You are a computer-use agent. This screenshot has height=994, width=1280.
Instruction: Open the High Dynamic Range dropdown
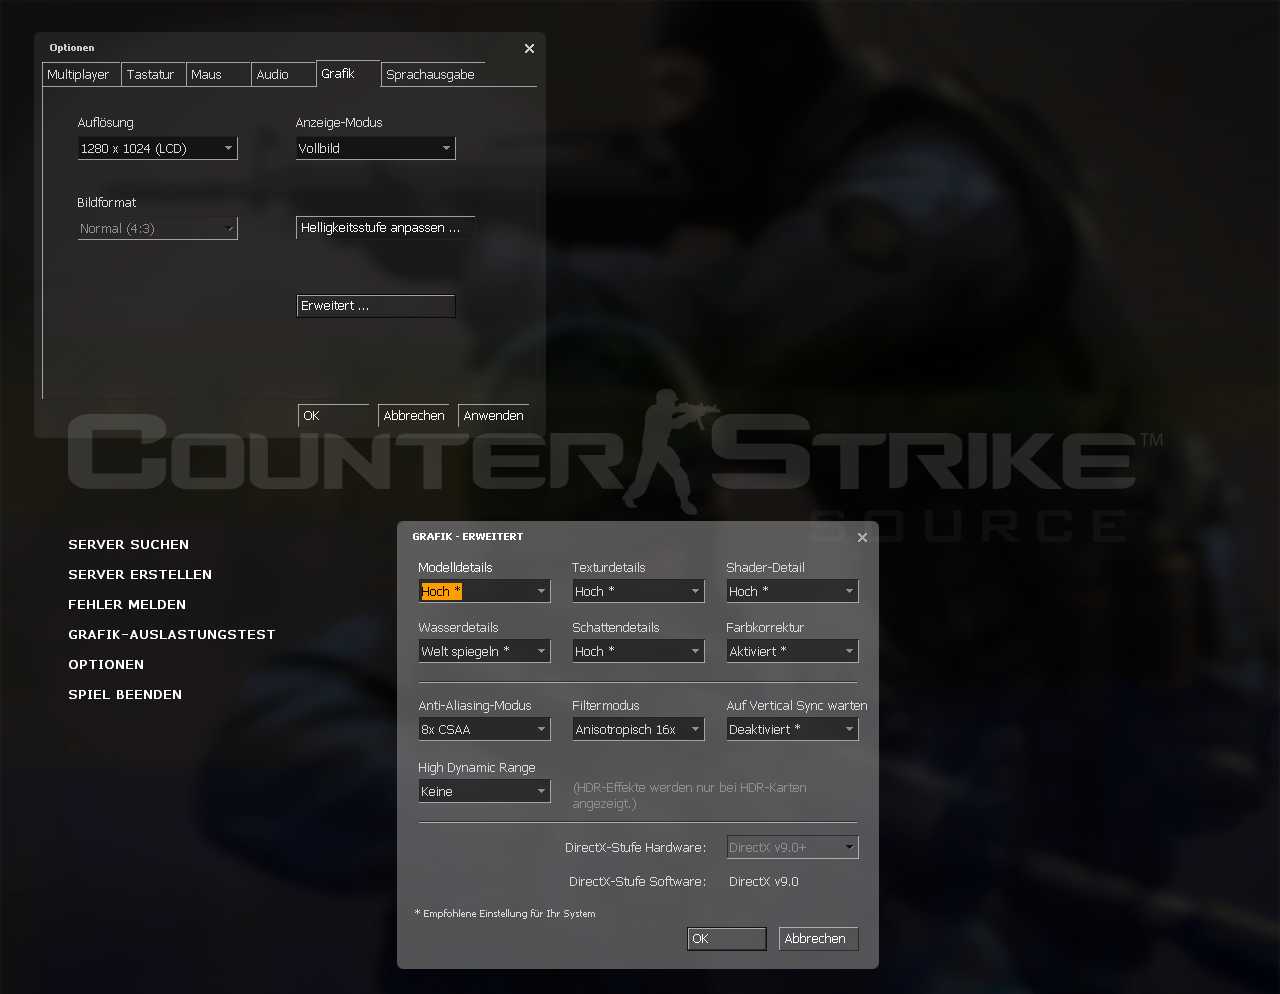click(x=484, y=791)
